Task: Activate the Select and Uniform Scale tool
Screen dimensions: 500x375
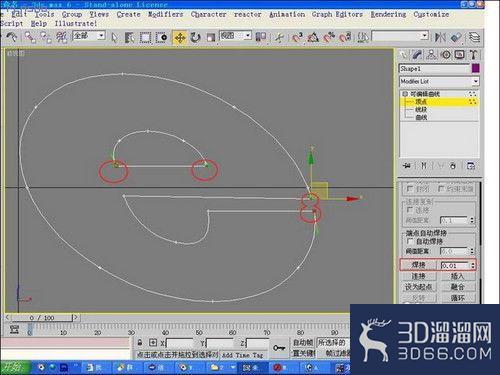Action: tap(211, 37)
